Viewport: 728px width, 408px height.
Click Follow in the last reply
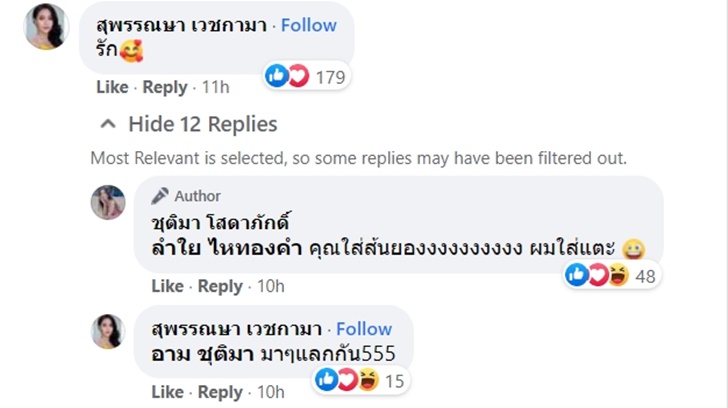click(x=364, y=329)
